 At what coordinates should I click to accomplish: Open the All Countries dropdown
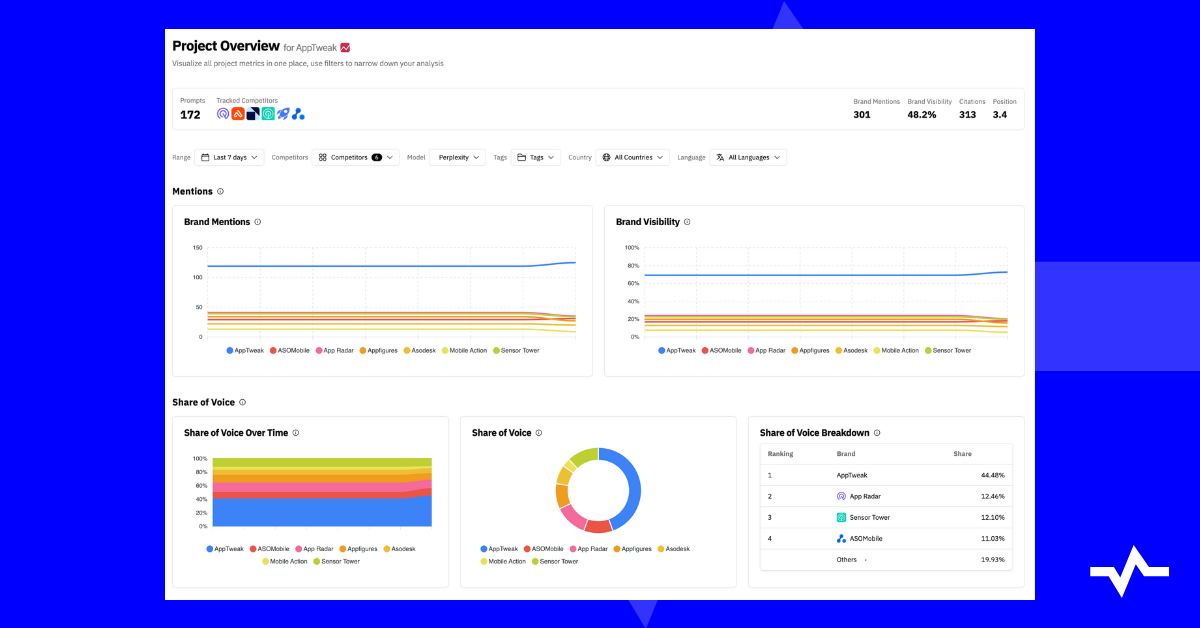click(x=632, y=157)
